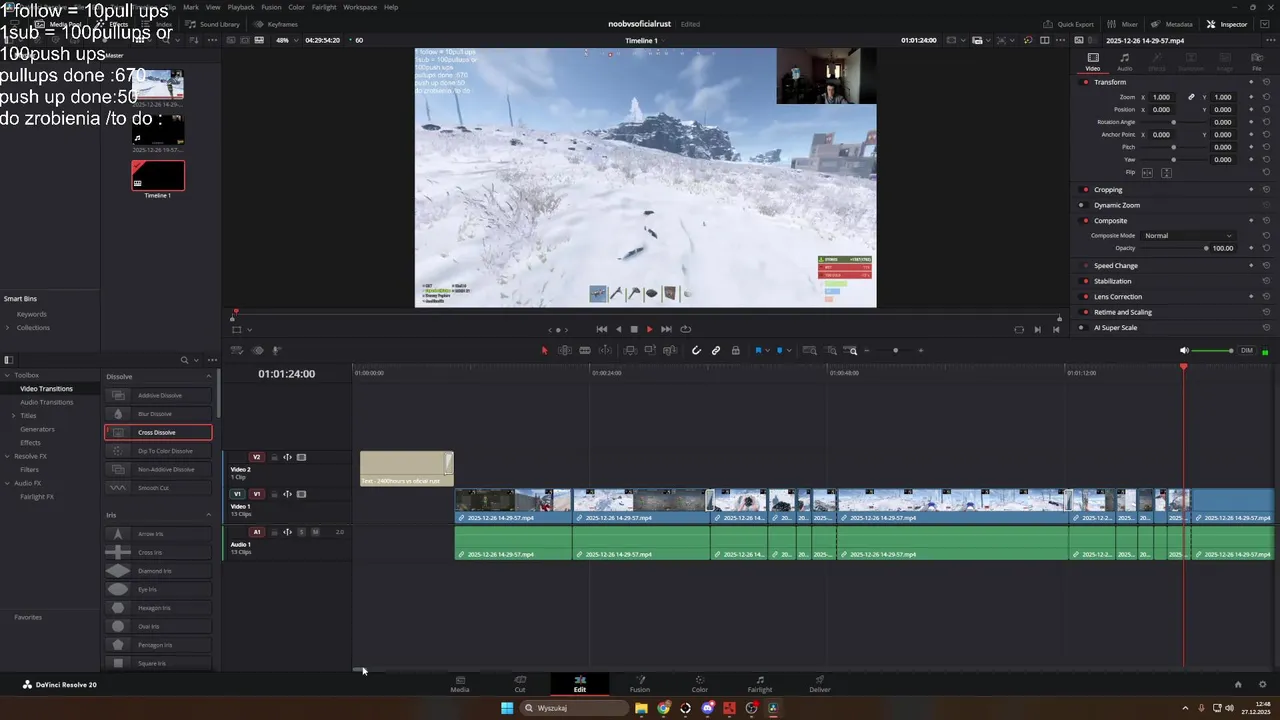The width and height of the screenshot is (1280, 720).
Task: Toggle timeline Snapping magnet icon
Action: pyautogui.click(x=697, y=351)
